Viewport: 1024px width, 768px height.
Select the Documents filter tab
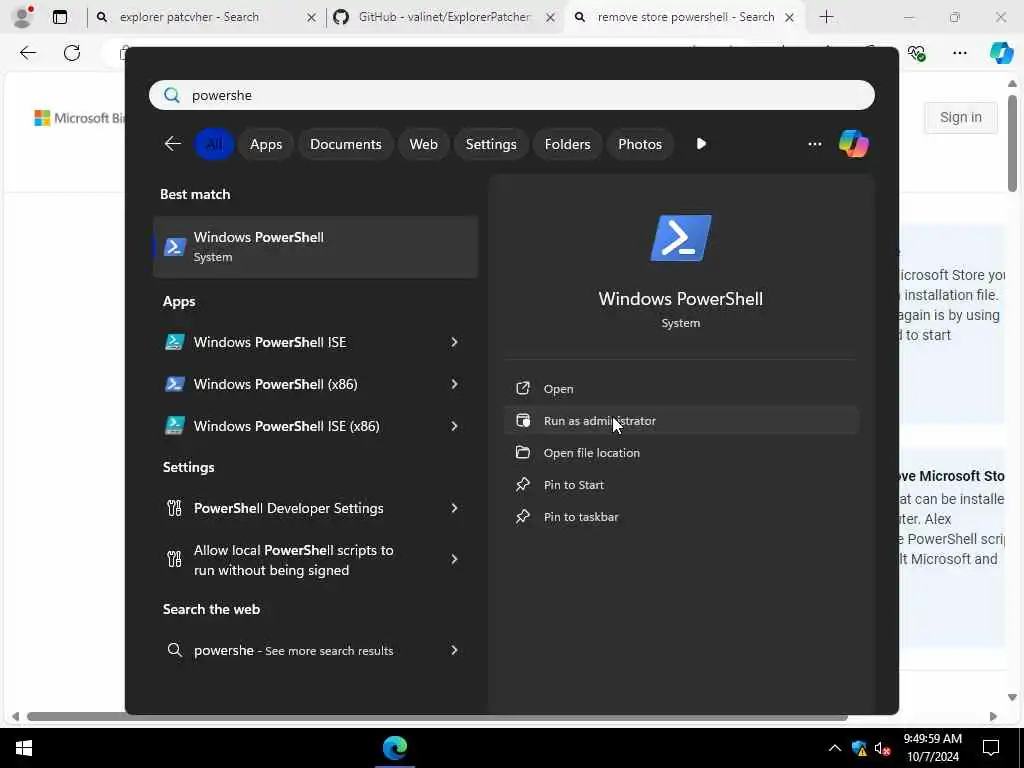click(345, 144)
